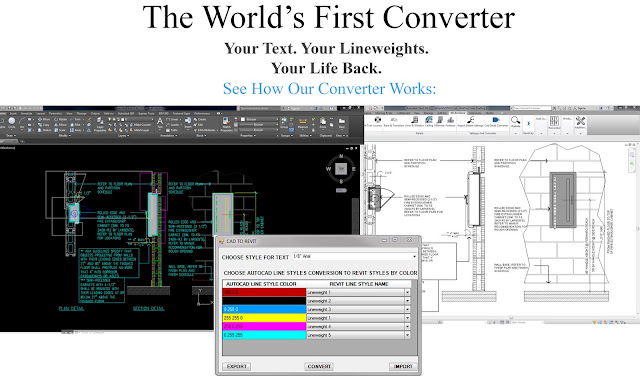The image size is (640, 384).
Task: Click the Copy tool in Modify panel
Action: 44,124
